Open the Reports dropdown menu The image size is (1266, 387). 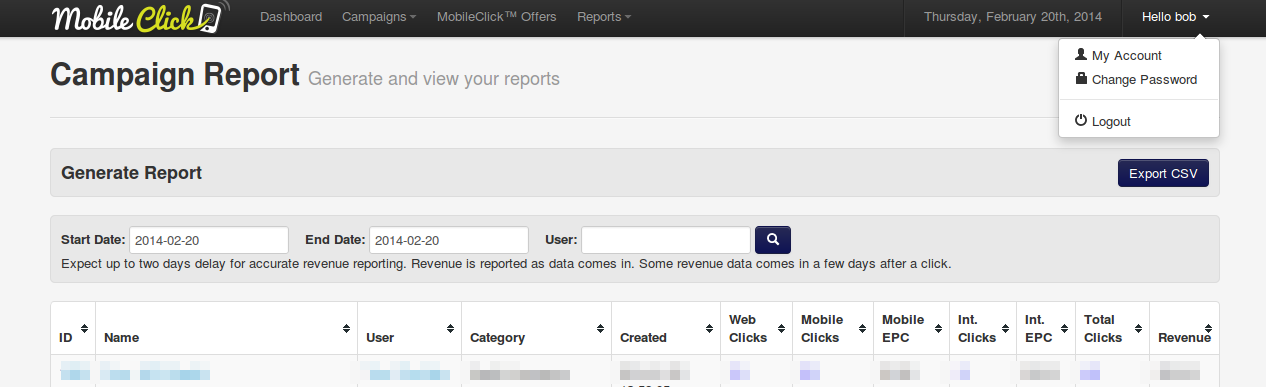coord(604,17)
